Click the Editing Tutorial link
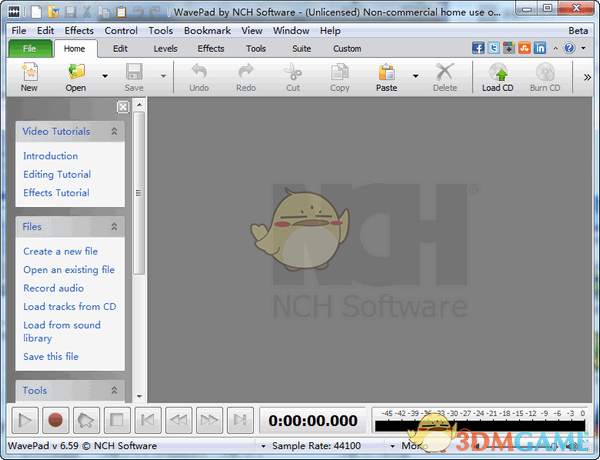This screenshot has height=460, width=600. point(57,175)
